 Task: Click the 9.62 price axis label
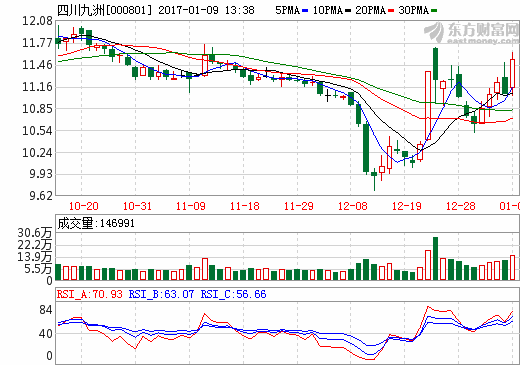(x=41, y=196)
